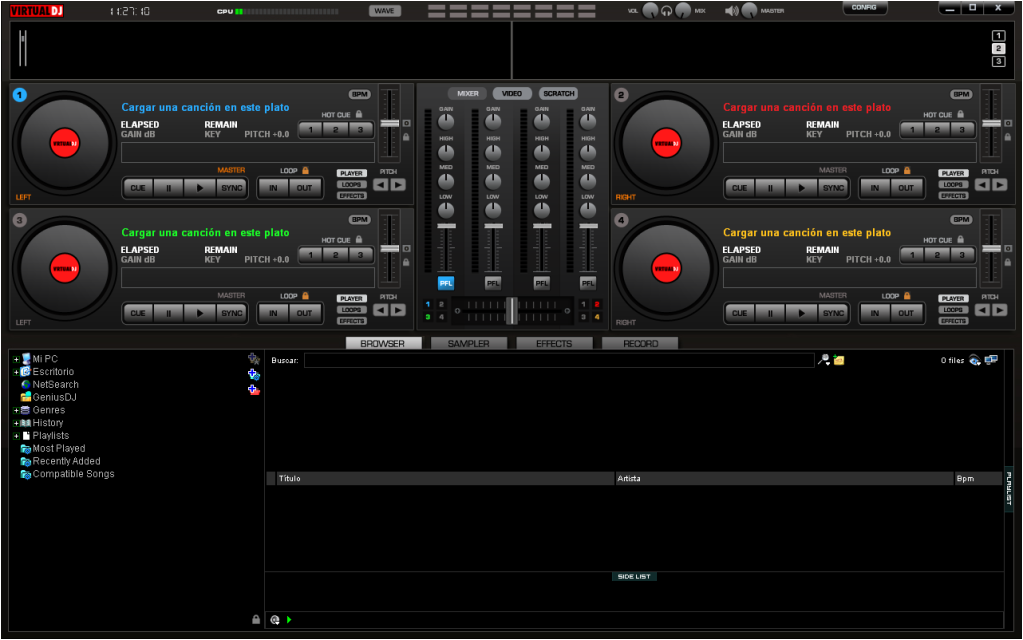The height and width of the screenshot is (640, 1023).
Task: Toggle the hot cue lock on deck 2
Action: tap(960, 114)
